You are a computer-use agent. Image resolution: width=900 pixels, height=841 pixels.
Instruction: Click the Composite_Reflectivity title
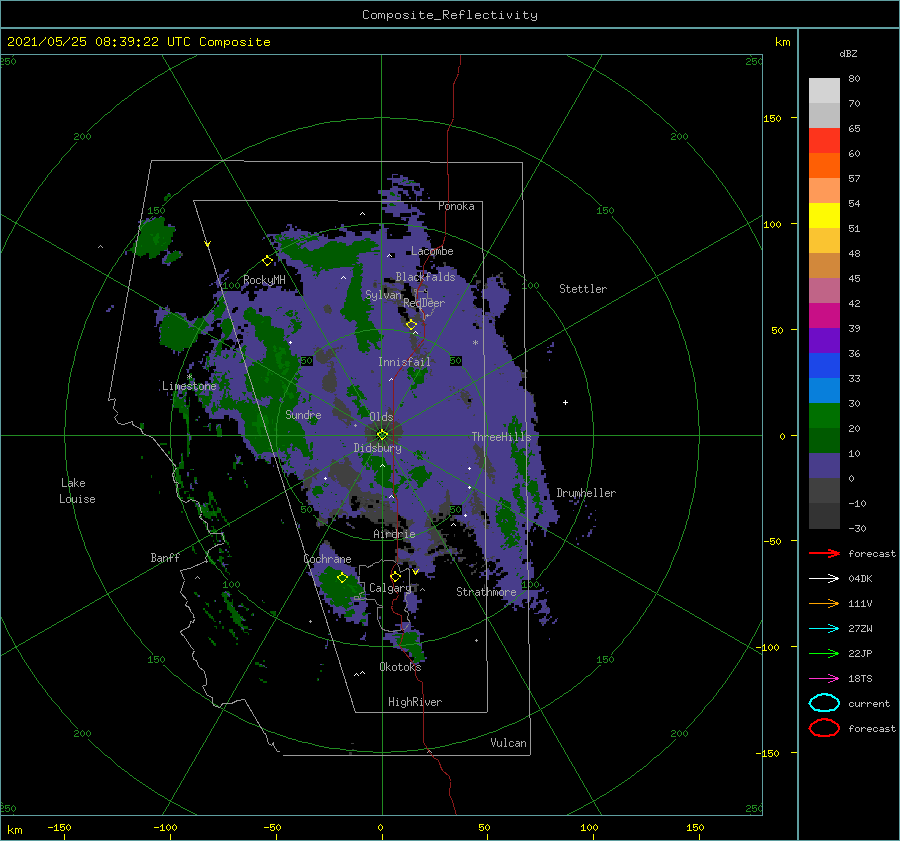pyautogui.click(x=450, y=15)
